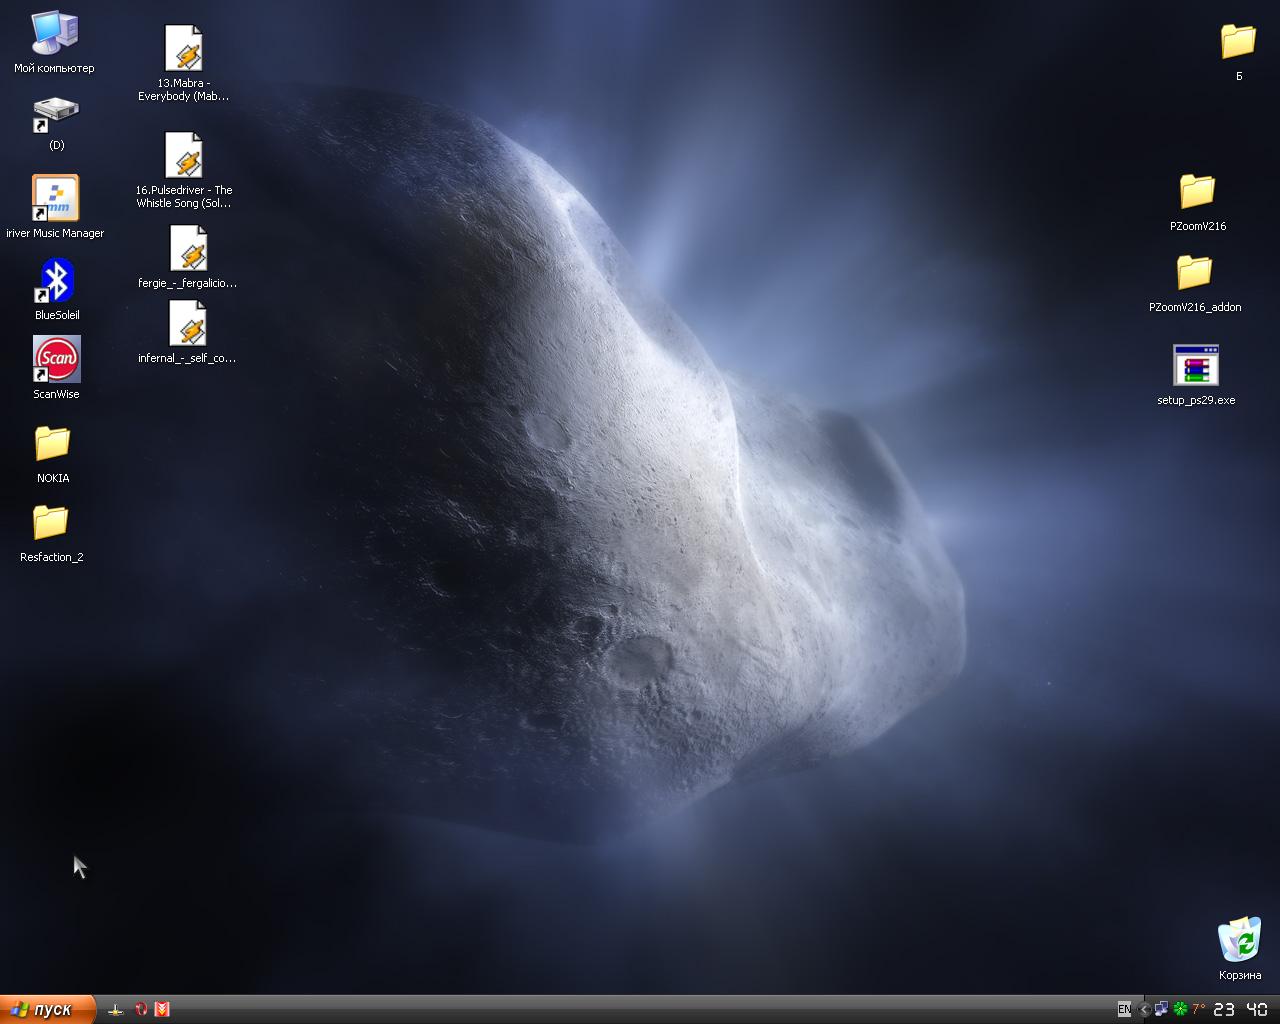Launch Opera from the quick launch bar
Image resolution: width=1280 pixels, height=1024 pixels.
coord(140,1009)
